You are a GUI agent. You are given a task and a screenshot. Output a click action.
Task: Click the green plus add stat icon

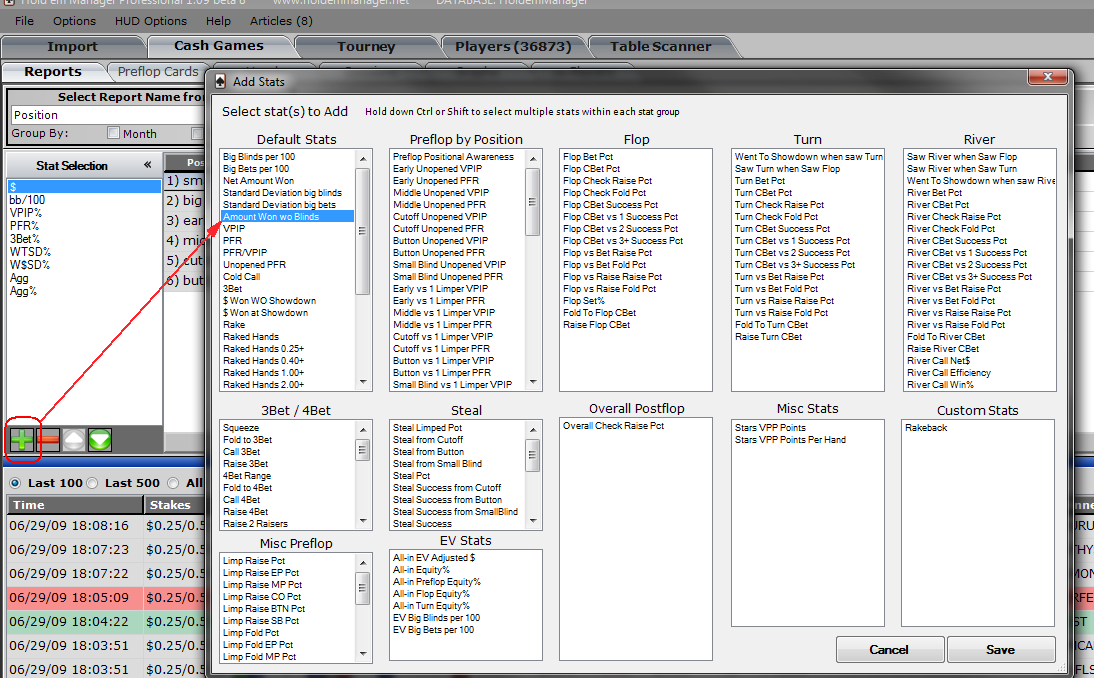(x=21, y=440)
